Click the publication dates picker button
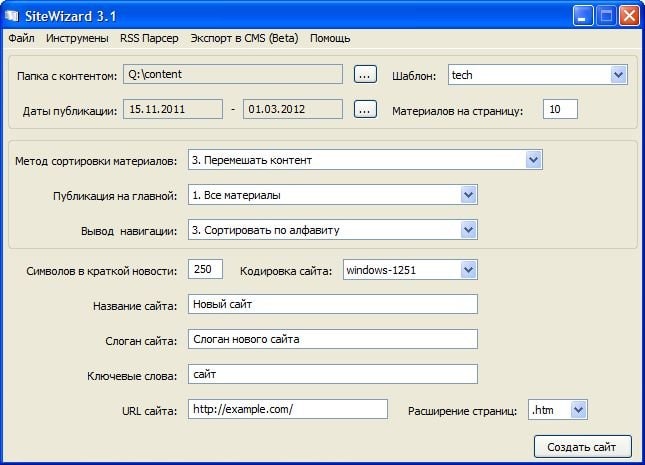Image resolution: width=645 pixels, height=465 pixels. tap(365, 109)
